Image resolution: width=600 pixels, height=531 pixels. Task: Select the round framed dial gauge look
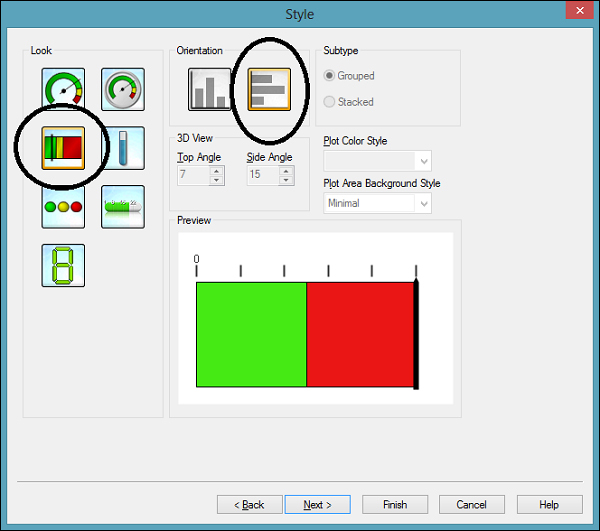pos(123,89)
